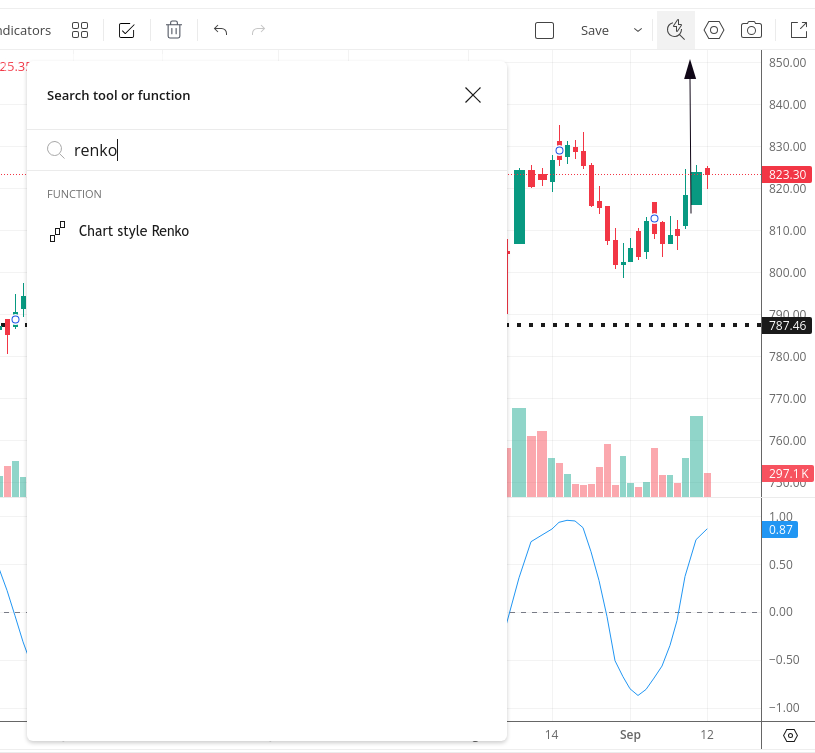
Task: Open the Indicators menu
Action: coord(25,30)
